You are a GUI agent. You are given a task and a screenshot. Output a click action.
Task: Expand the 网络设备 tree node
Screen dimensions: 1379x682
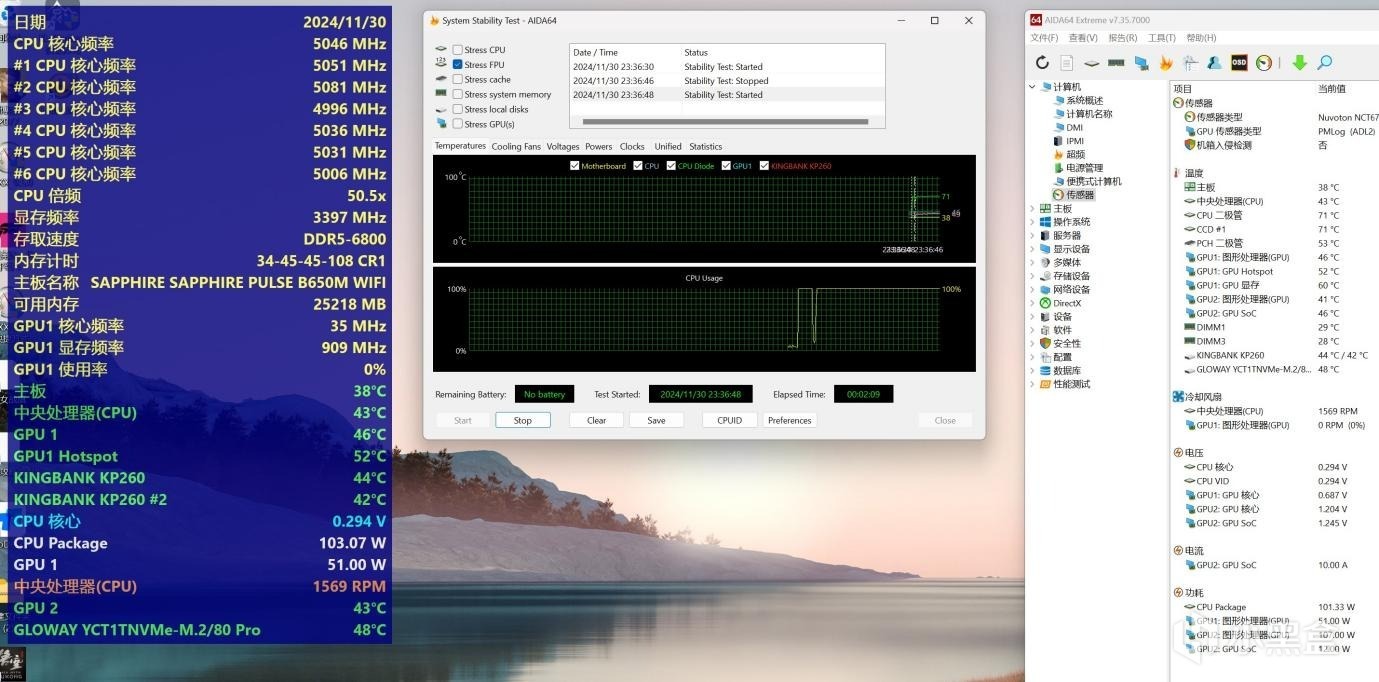(1033, 290)
